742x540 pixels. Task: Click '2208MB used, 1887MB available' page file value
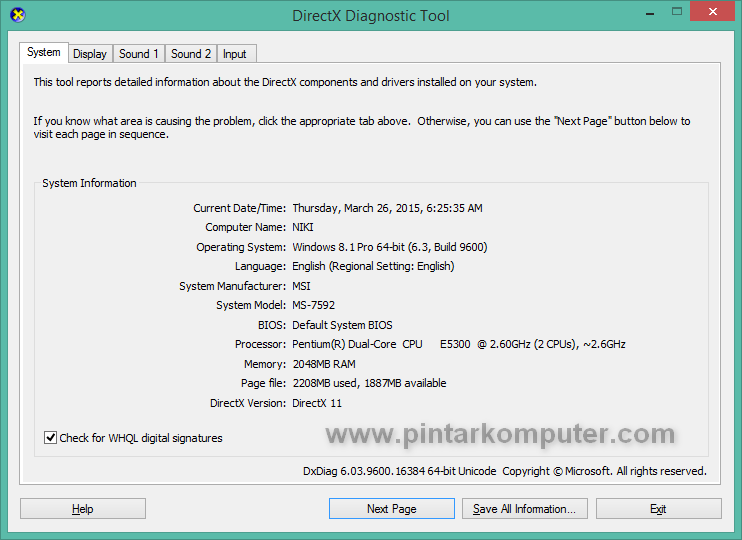pyautogui.click(x=370, y=383)
